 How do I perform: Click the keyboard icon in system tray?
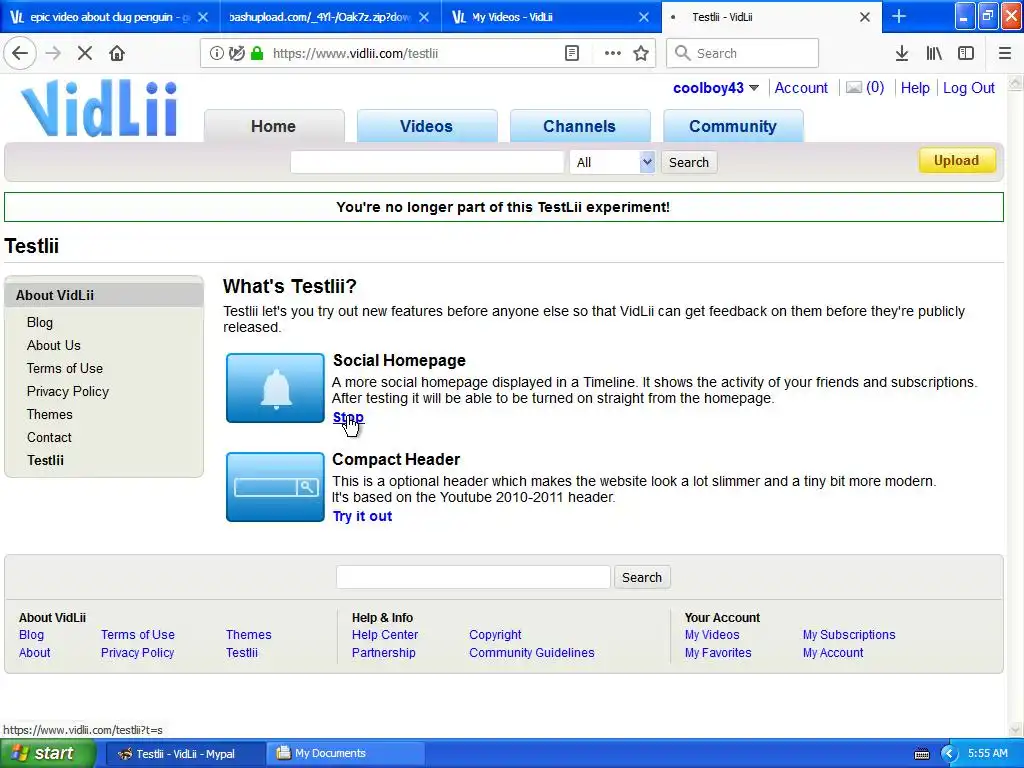click(x=921, y=754)
